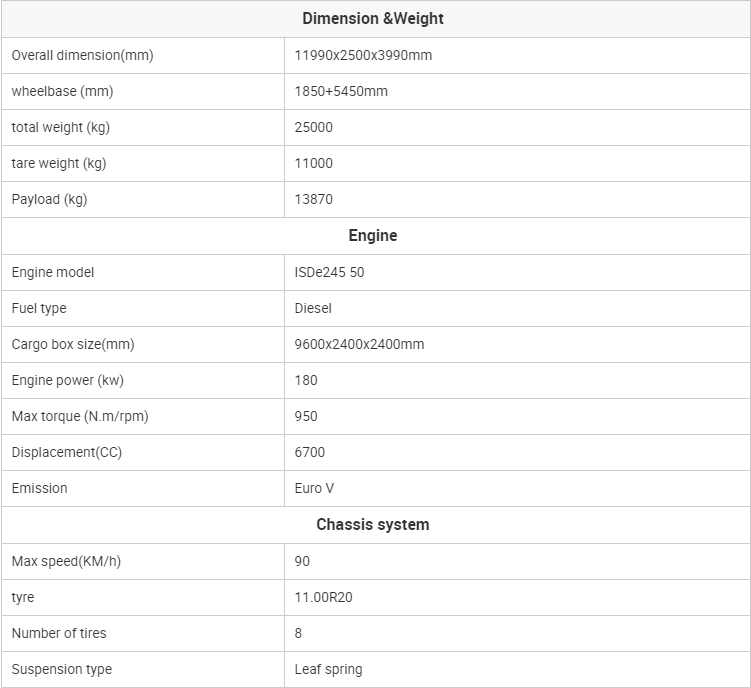Click the Chassis system section header
Screen dimensions: 751x688
(x=373, y=525)
